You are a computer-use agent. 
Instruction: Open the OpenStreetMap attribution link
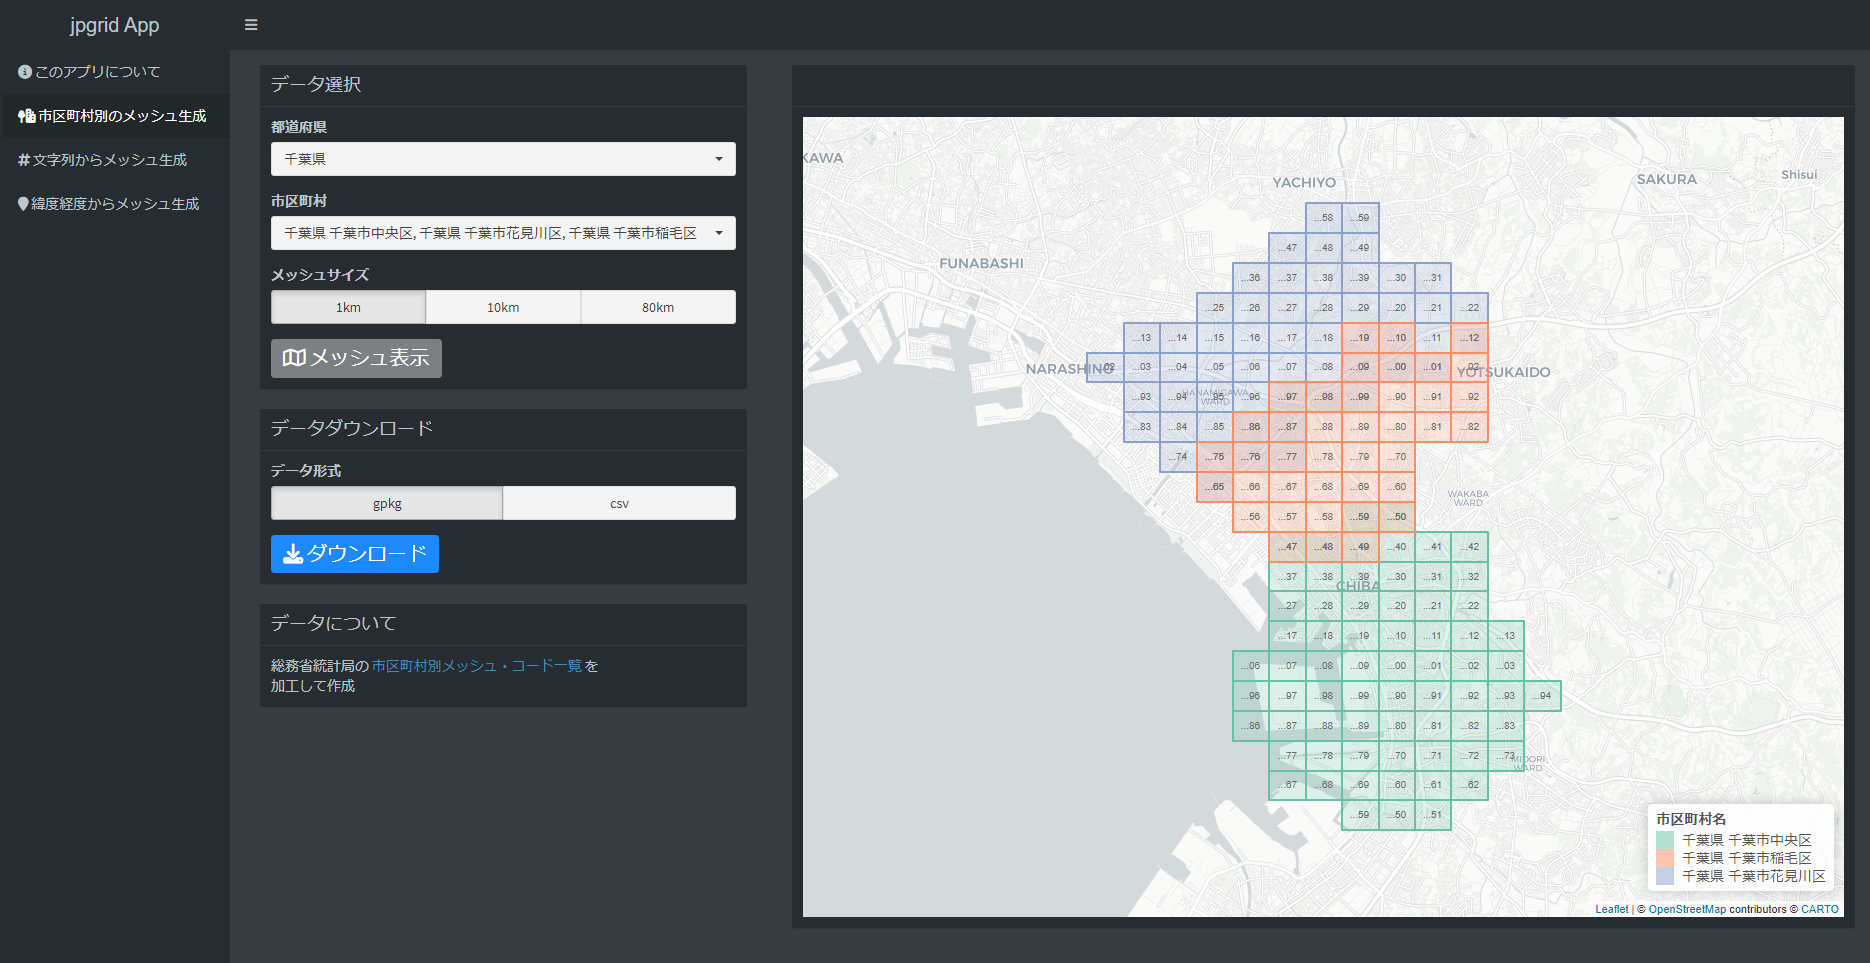[x=1687, y=909]
